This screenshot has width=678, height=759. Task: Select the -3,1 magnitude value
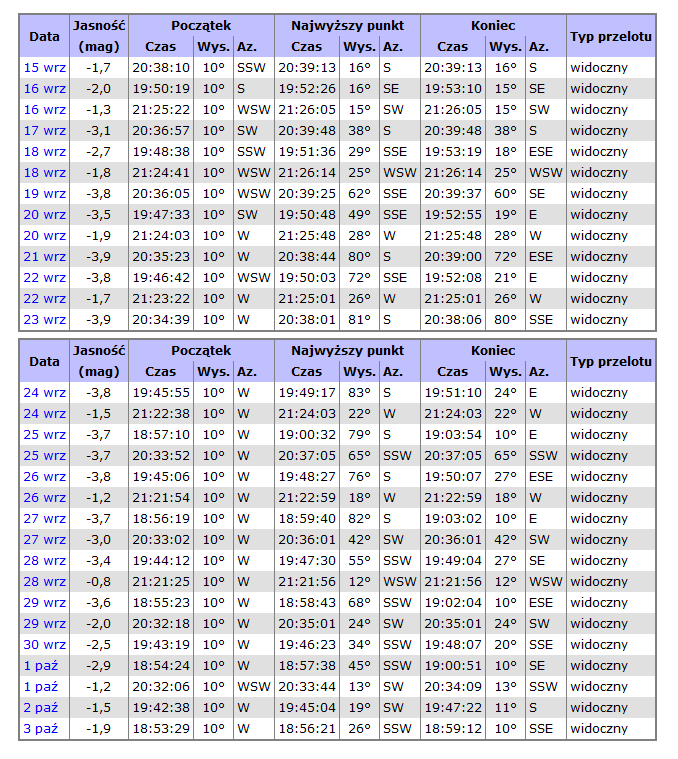click(x=98, y=131)
